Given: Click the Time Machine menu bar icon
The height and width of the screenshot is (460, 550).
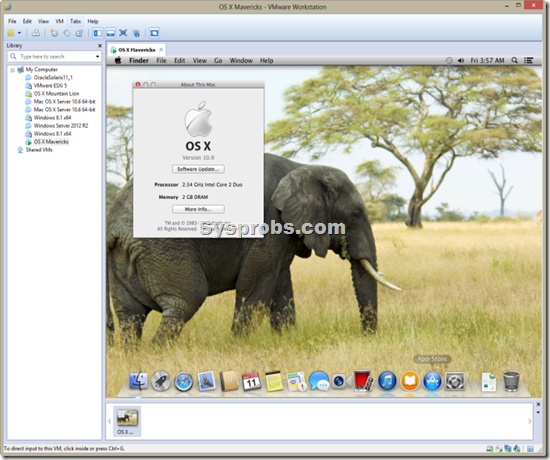Looking at the screenshot, I should pos(449,60).
